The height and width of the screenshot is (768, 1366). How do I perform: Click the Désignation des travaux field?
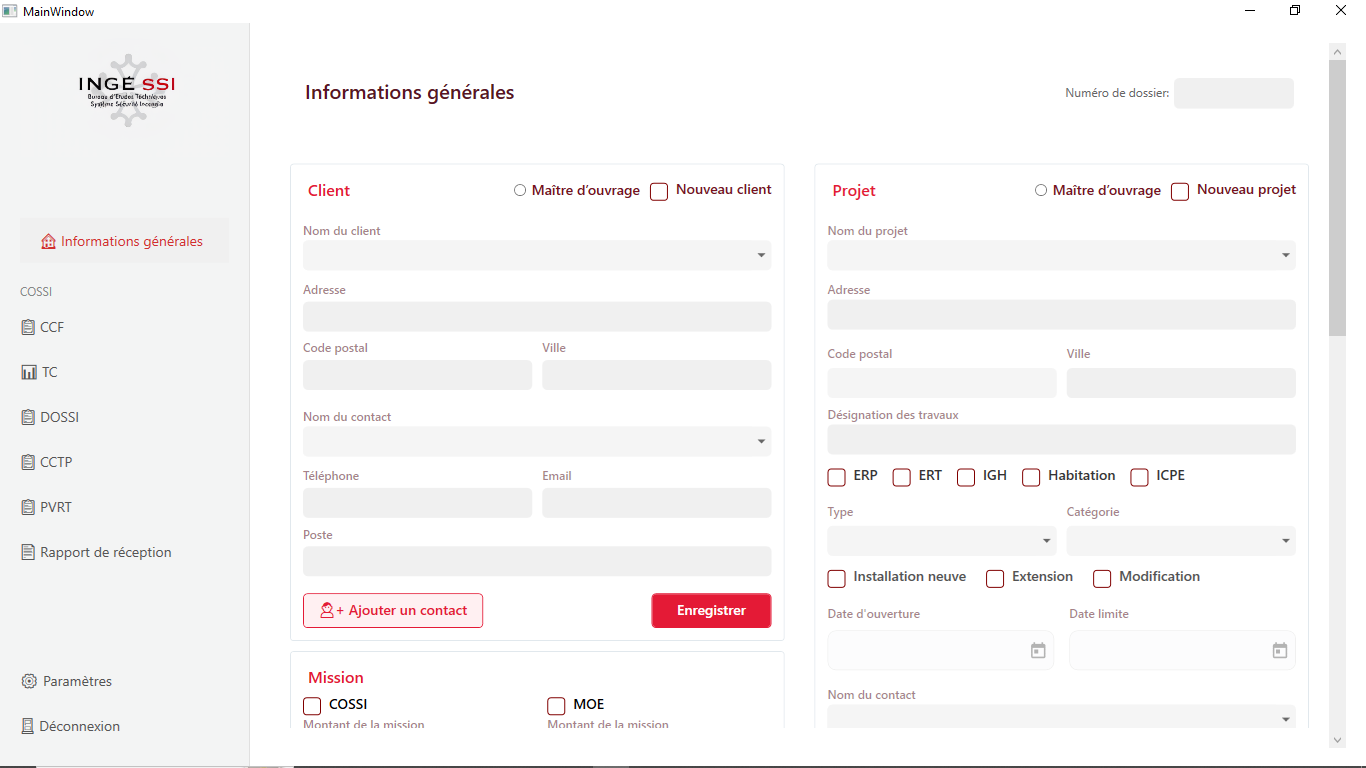pos(1061,439)
